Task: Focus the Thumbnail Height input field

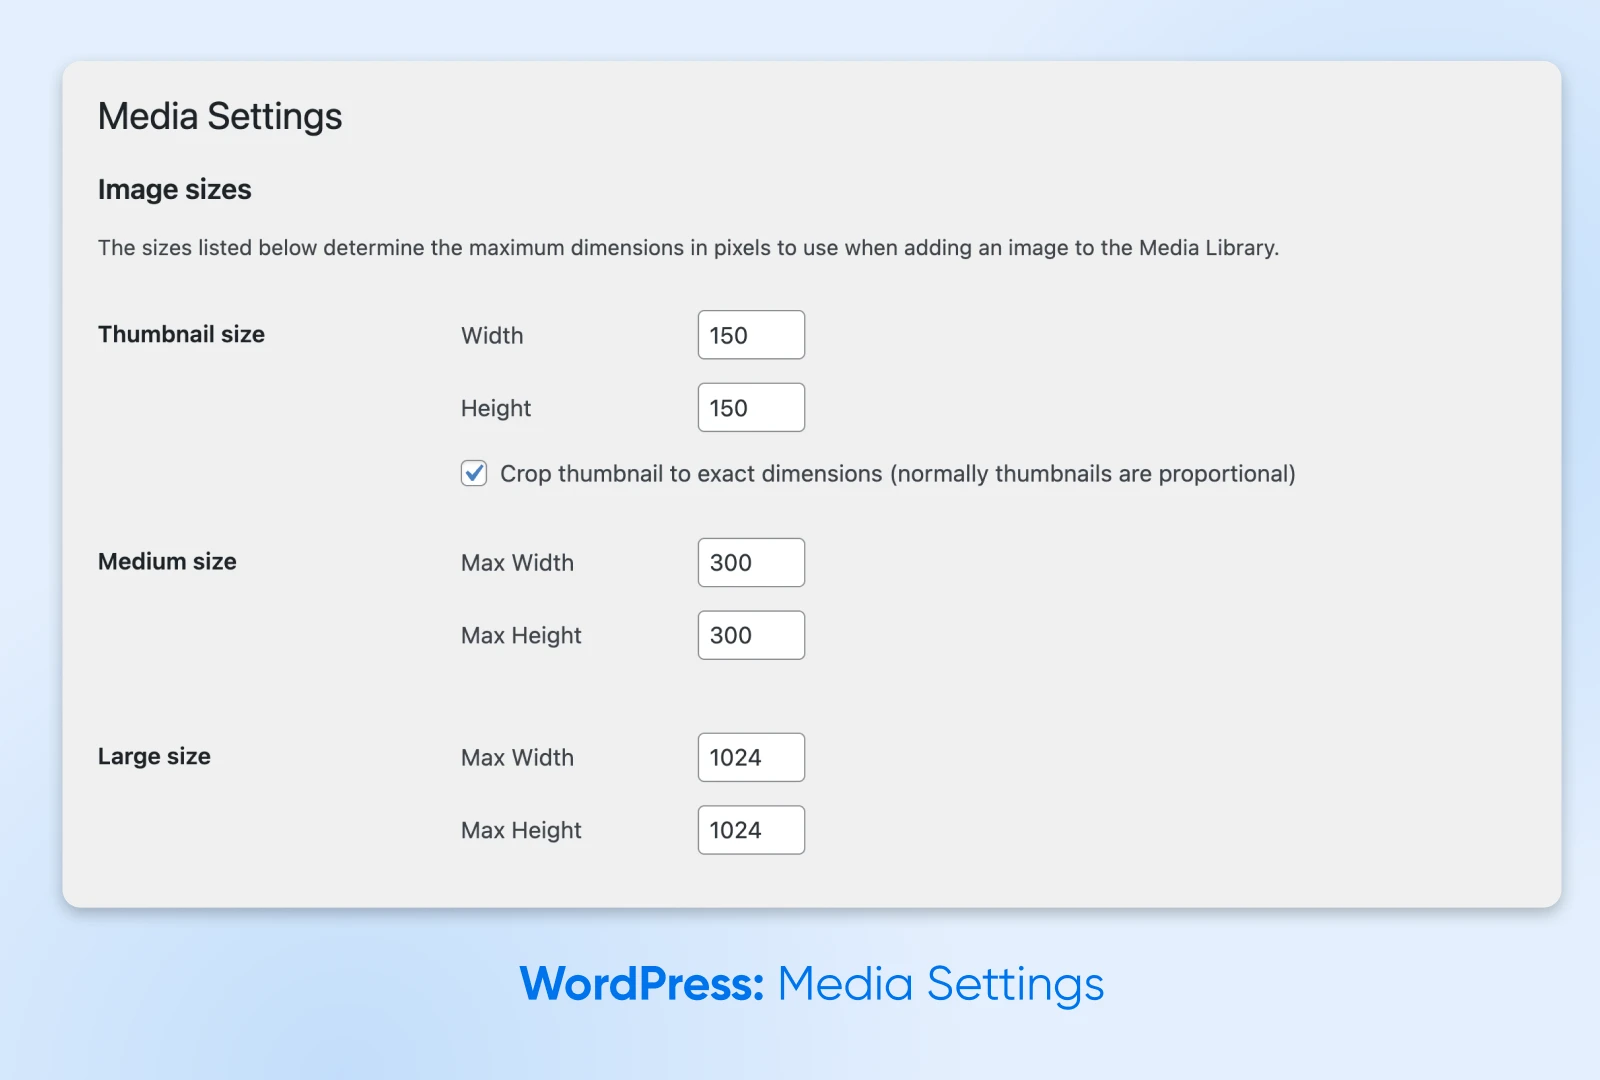Action: click(x=751, y=408)
